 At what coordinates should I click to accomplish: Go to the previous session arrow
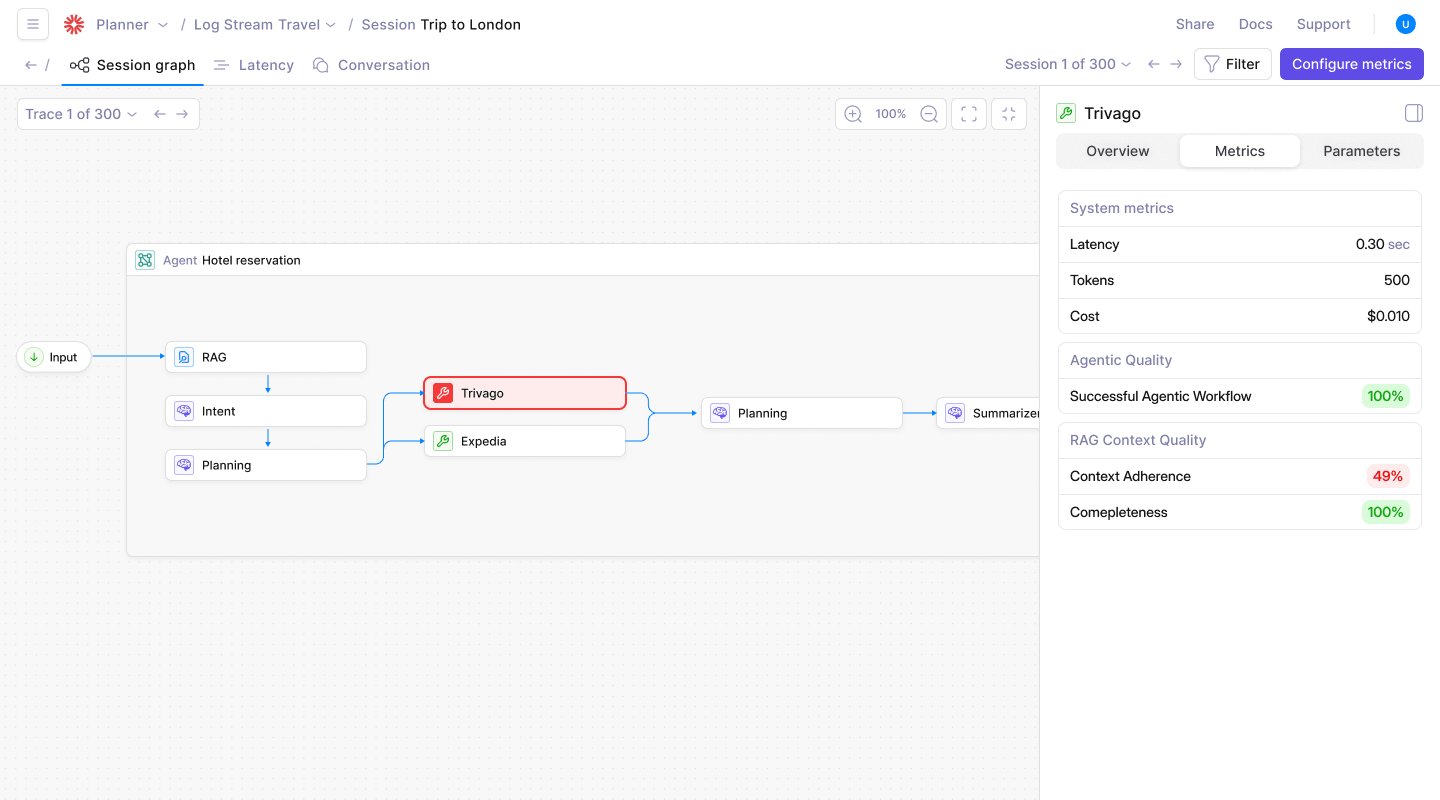point(1154,64)
